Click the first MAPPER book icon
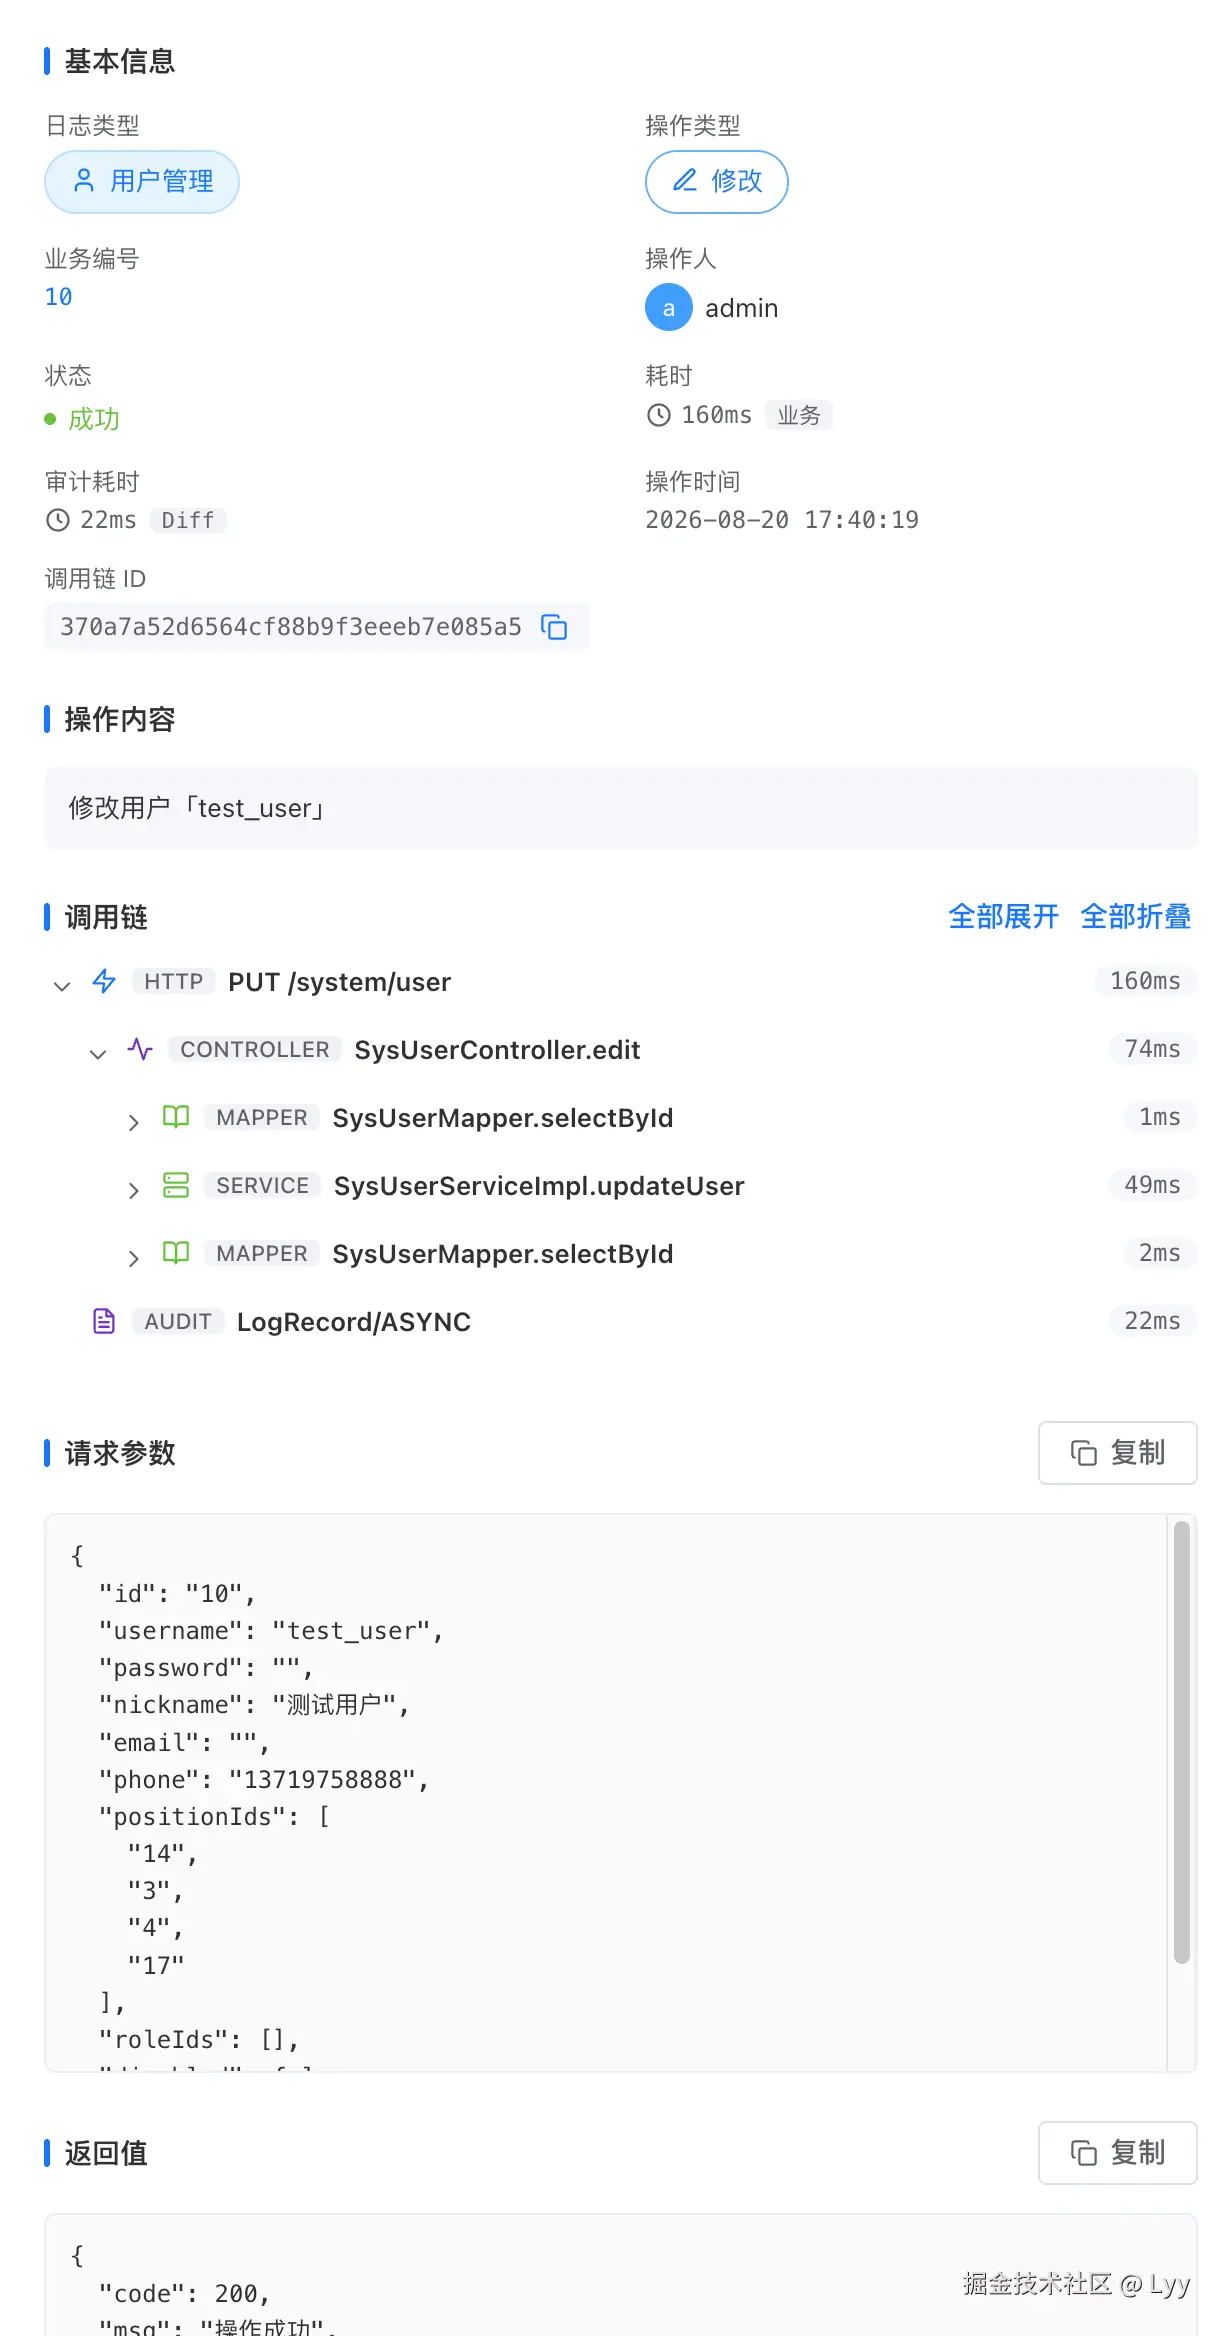 click(176, 1117)
